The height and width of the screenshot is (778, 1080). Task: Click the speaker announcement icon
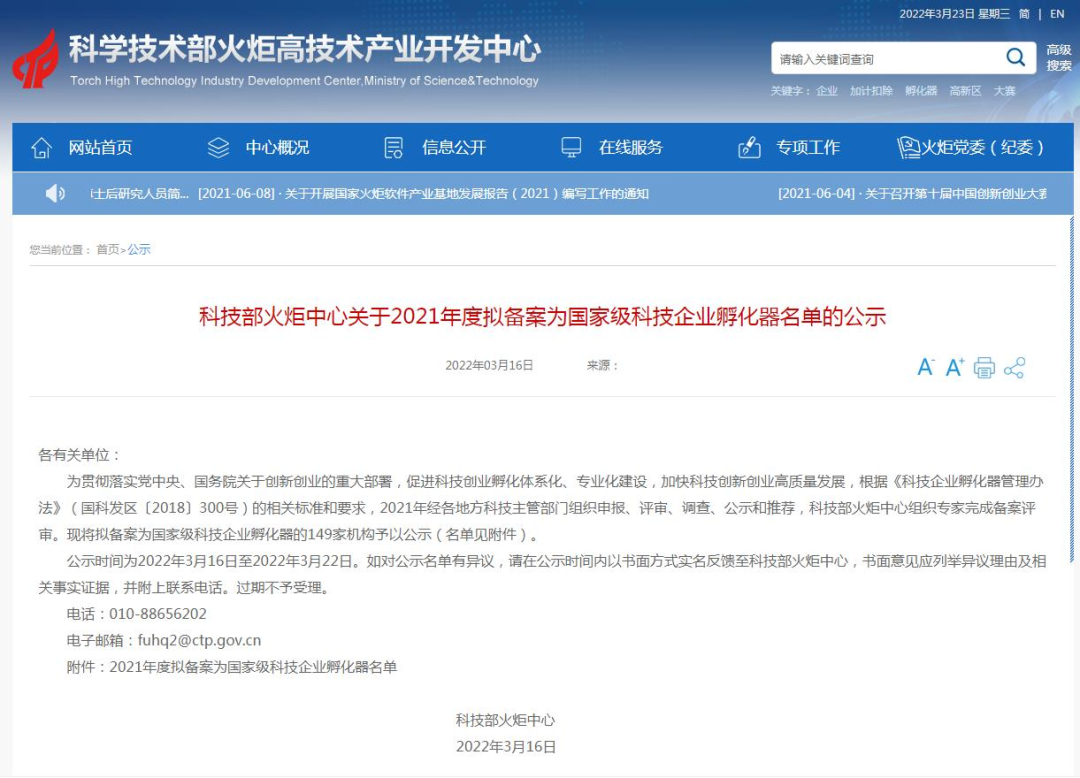click(x=55, y=193)
